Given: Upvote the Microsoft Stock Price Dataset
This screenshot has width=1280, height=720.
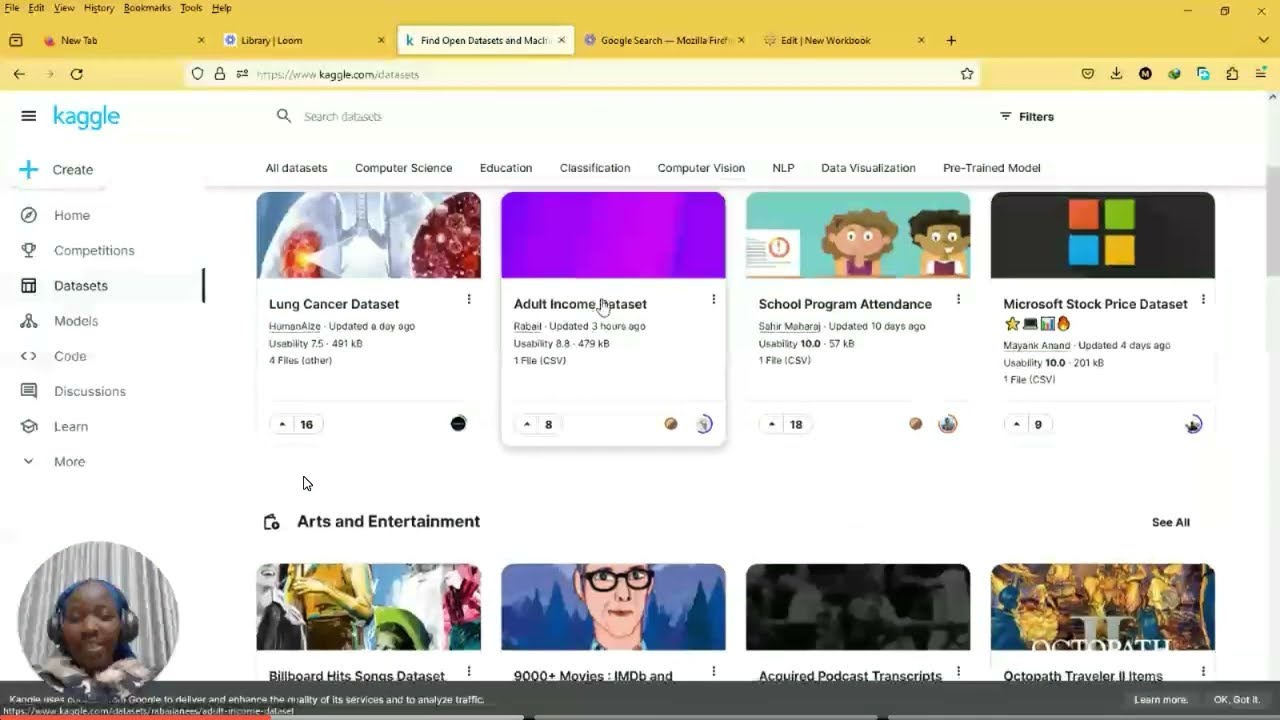Looking at the screenshot, I should 1016,424.
